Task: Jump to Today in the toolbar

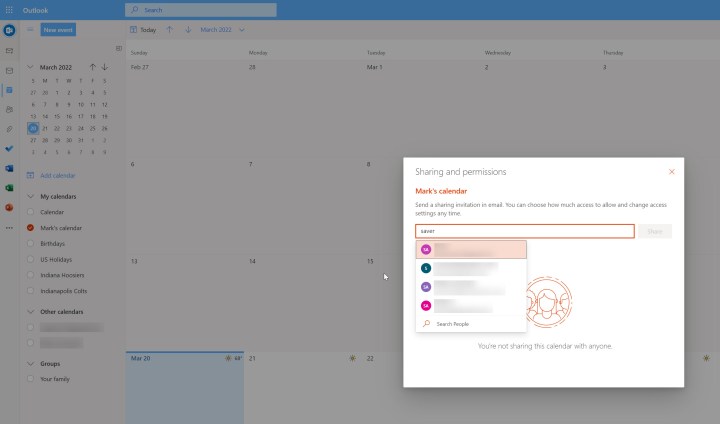Action: point(143,30)
